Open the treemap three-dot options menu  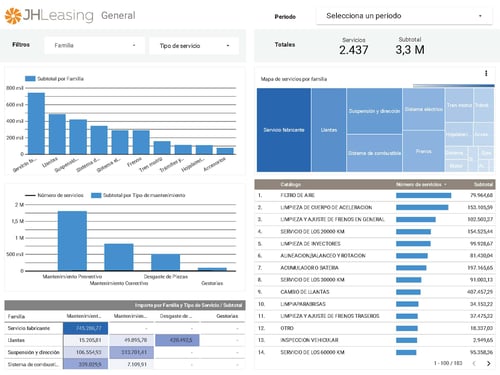point(486,73)
